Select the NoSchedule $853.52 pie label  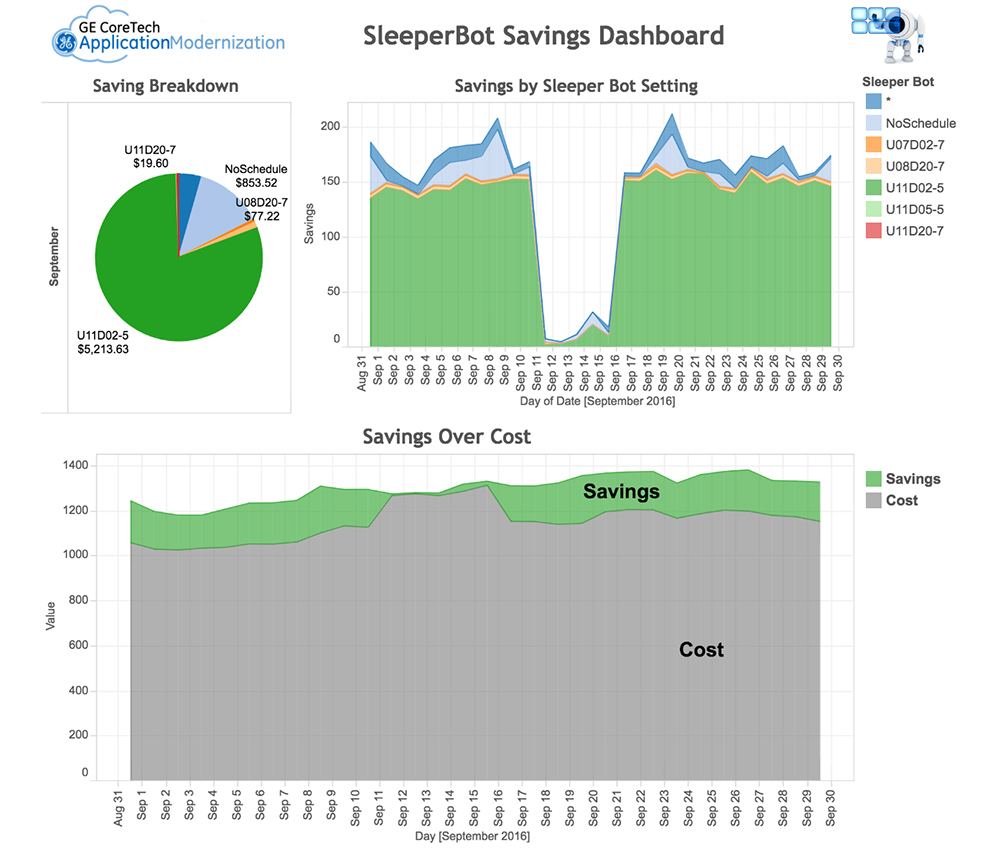click(256, 176)
